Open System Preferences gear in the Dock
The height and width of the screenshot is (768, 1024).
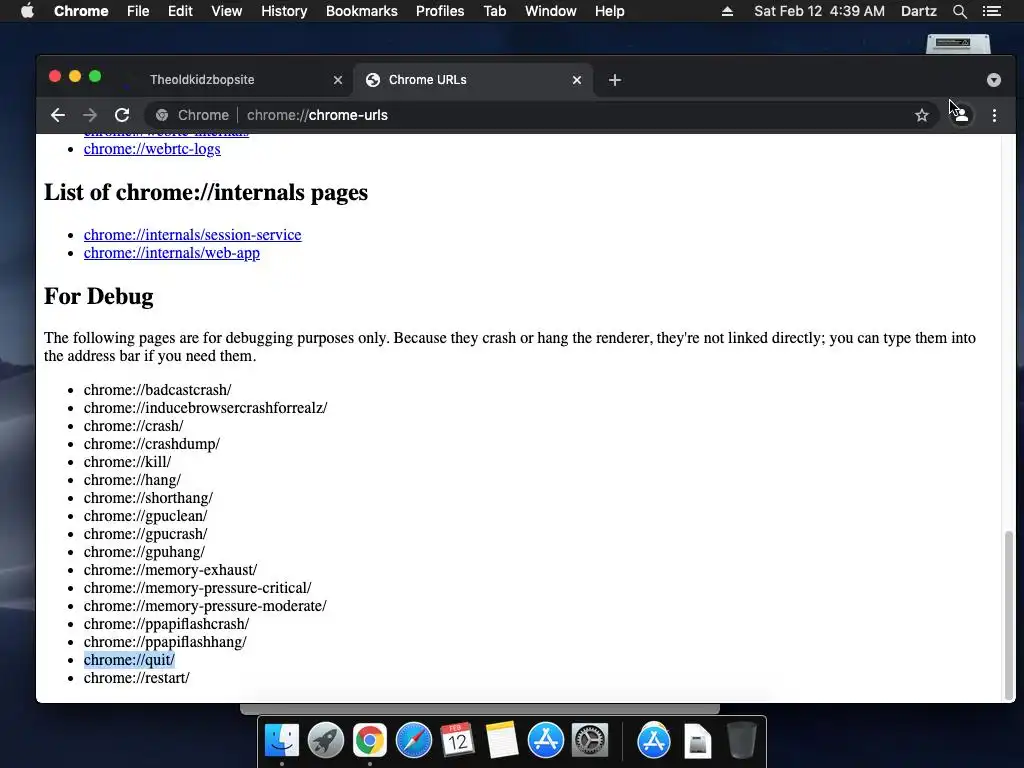click(x=590, y=740)
